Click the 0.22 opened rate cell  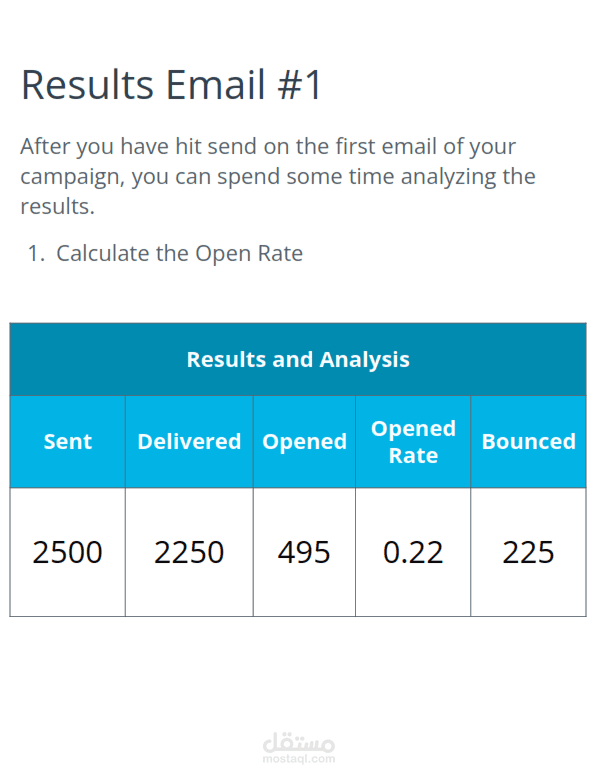[x=413, y=552]
